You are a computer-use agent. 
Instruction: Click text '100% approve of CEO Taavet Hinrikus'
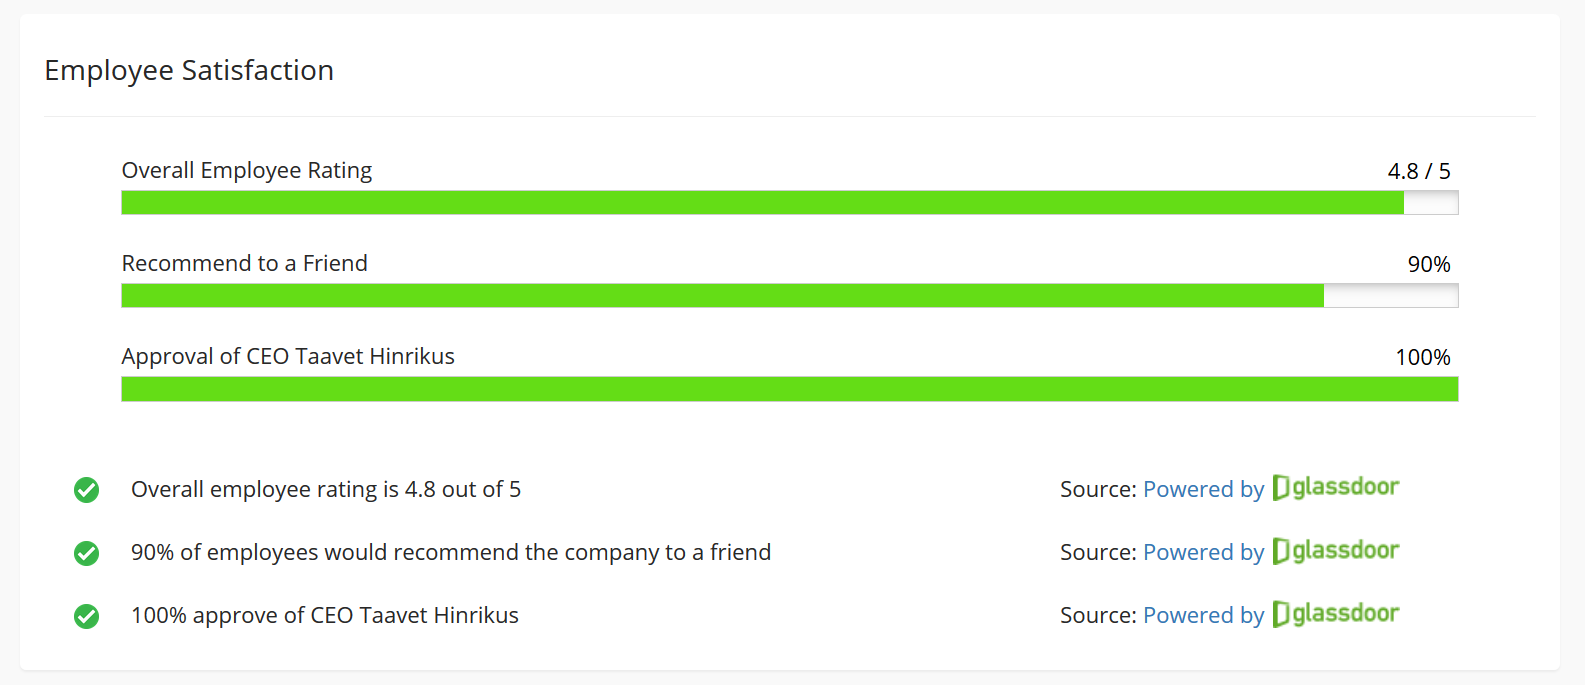coord(325,615)
